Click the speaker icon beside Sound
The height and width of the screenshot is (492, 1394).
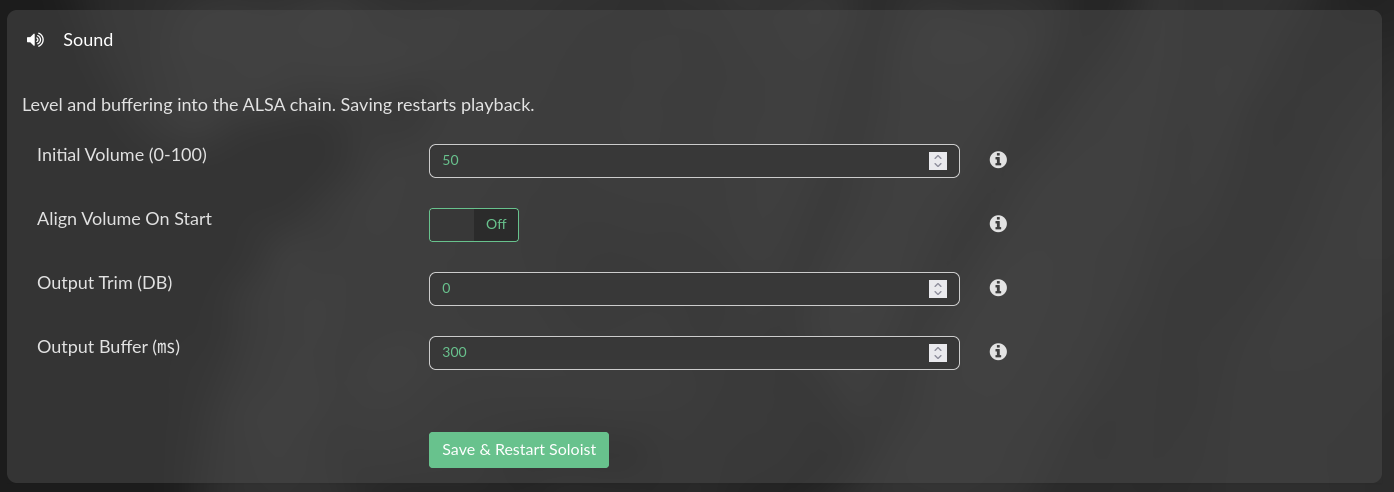(x=35, y=40)
